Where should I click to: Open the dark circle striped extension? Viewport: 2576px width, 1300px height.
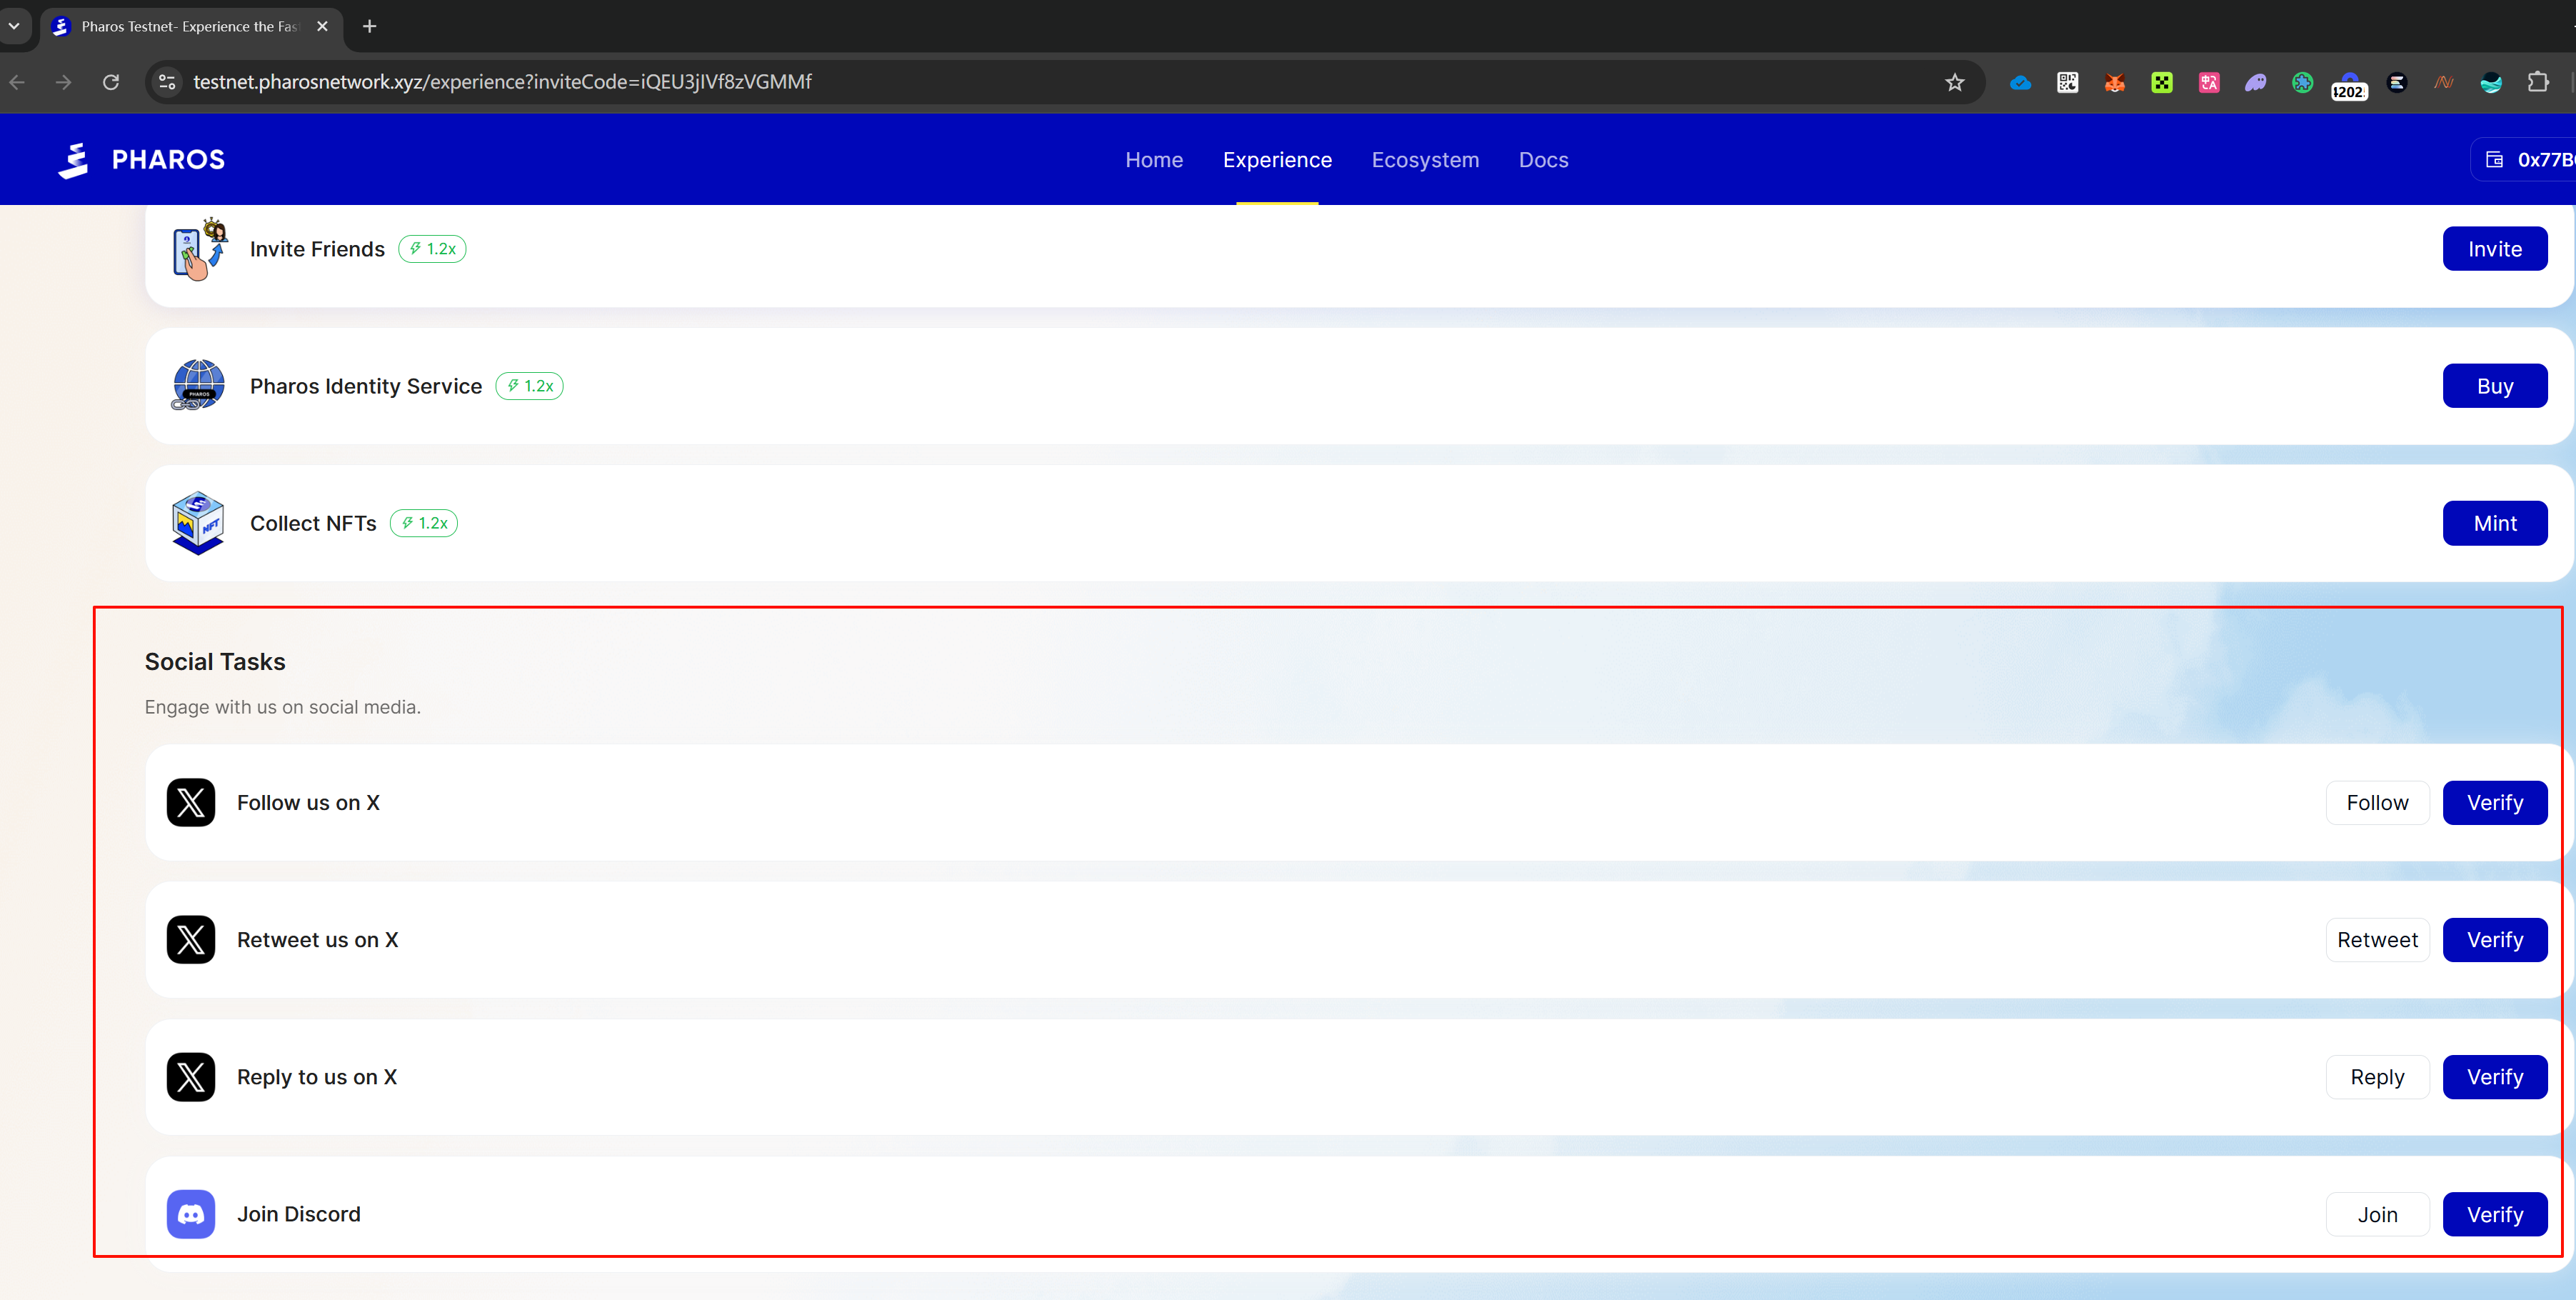click(2396, 82)
